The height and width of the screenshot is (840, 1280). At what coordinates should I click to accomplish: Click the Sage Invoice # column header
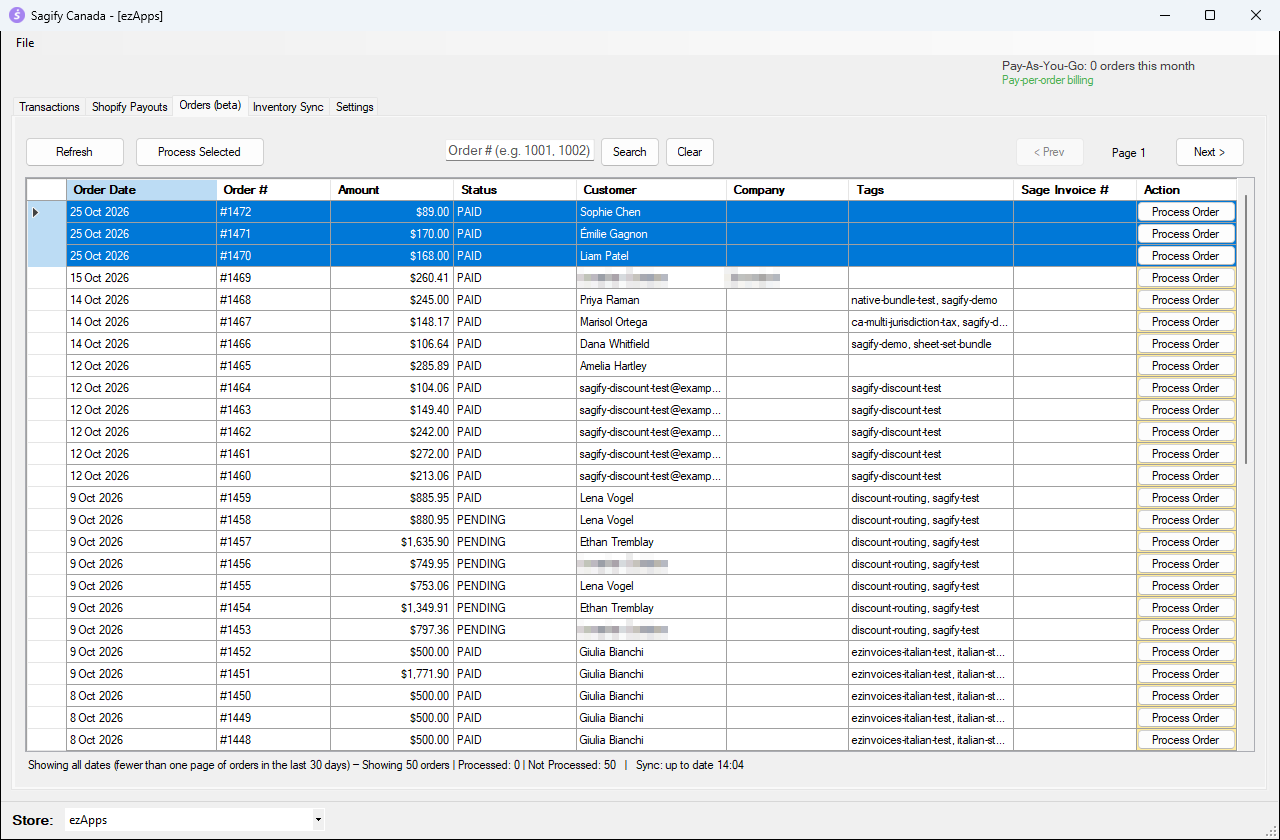(x=1075, y=190)
